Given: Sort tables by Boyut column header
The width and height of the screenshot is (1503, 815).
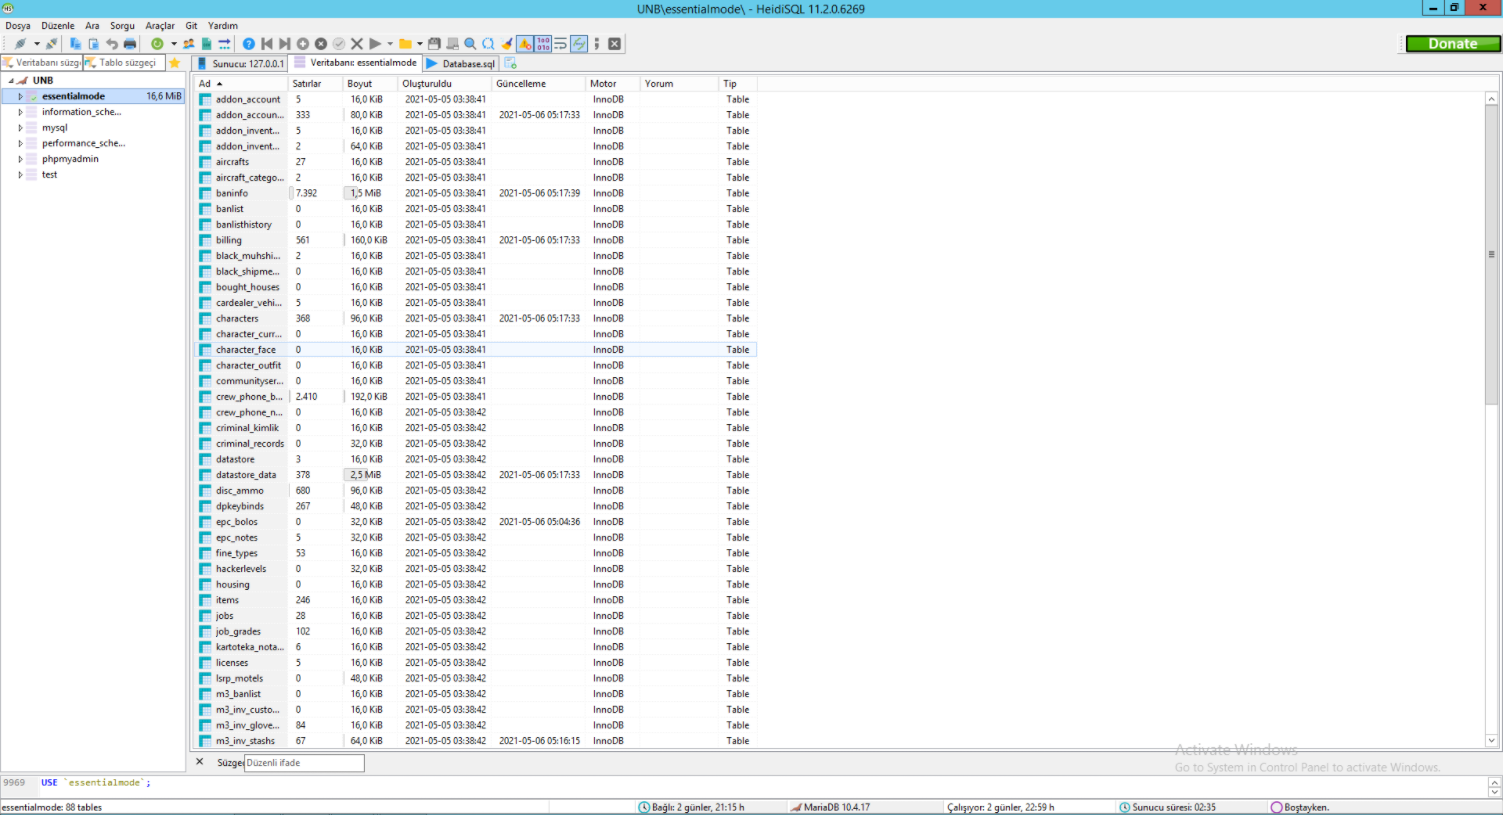Looking at the screenshot, I should tap(370, 84).
